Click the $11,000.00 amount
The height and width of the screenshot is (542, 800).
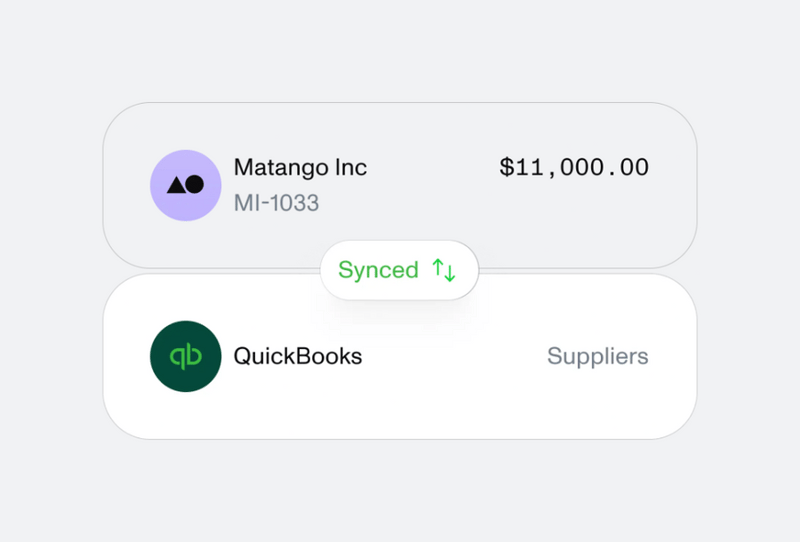[574, 168]
